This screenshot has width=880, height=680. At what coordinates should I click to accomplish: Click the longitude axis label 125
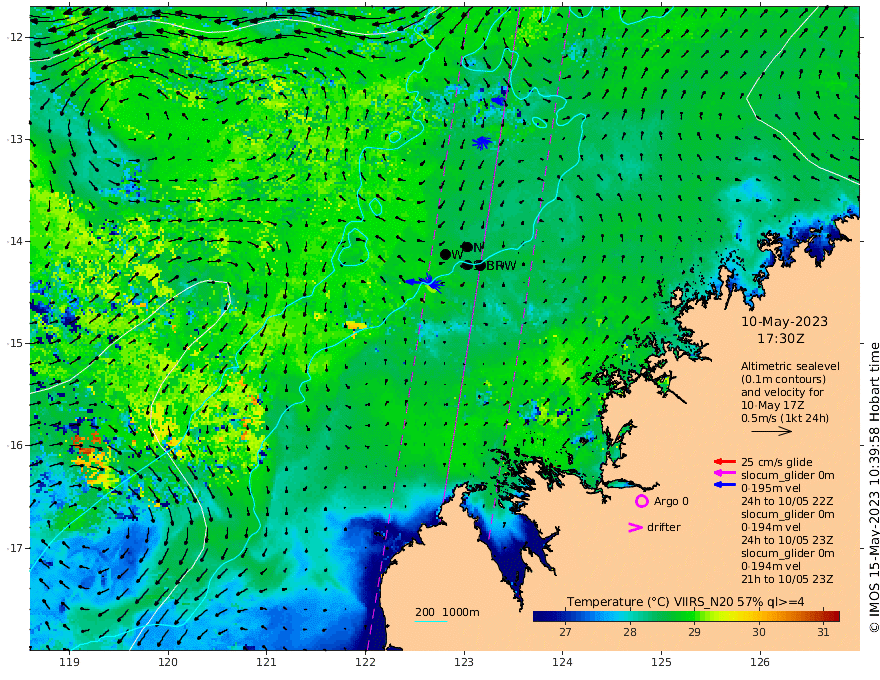[662, 662]
